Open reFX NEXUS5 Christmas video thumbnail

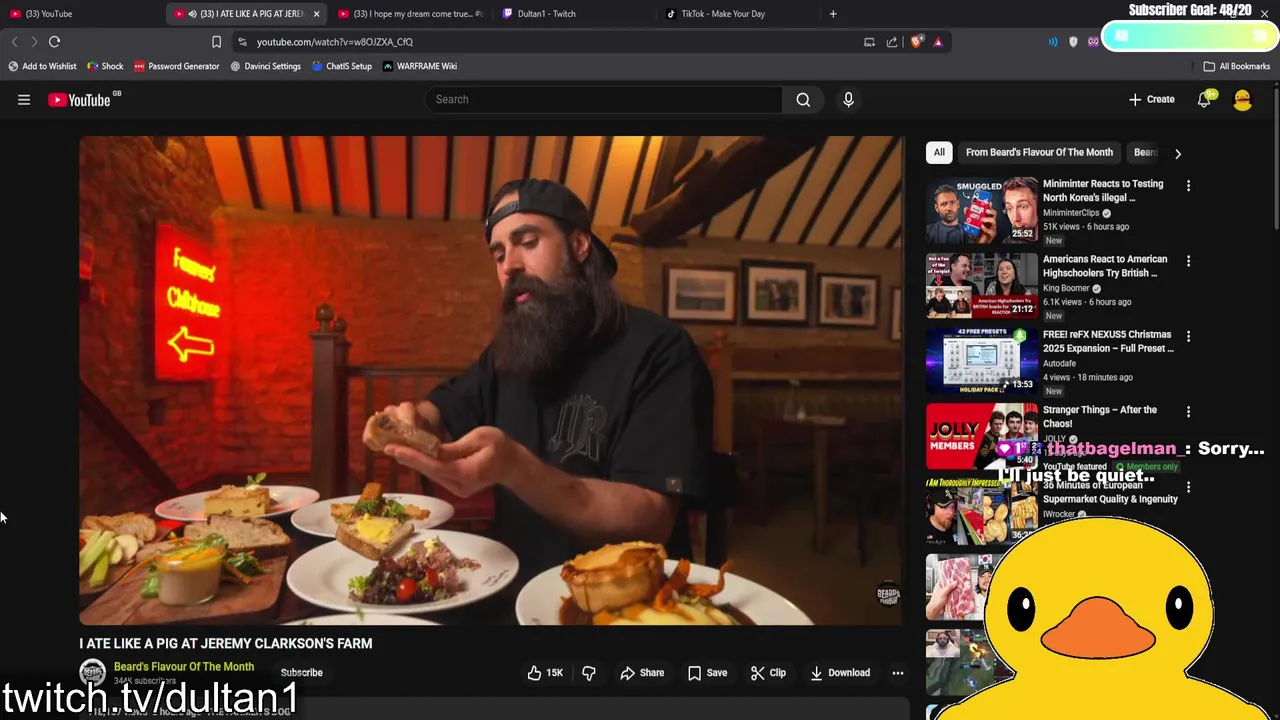pyautogui.click(x=982, y=360)
